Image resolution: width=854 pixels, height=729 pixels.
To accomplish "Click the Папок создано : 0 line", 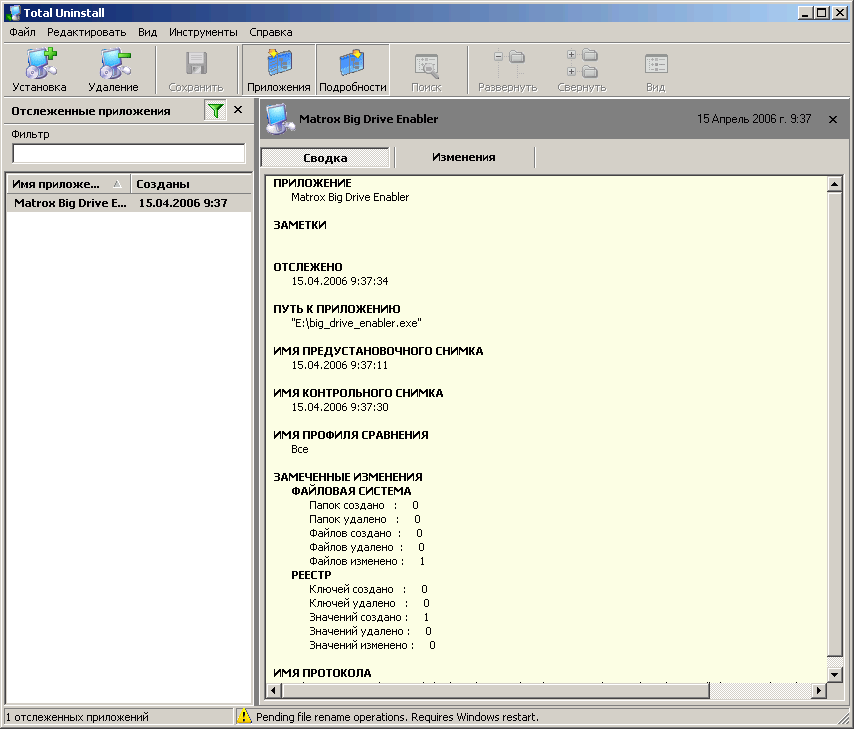I will click(x=364, y=505).
